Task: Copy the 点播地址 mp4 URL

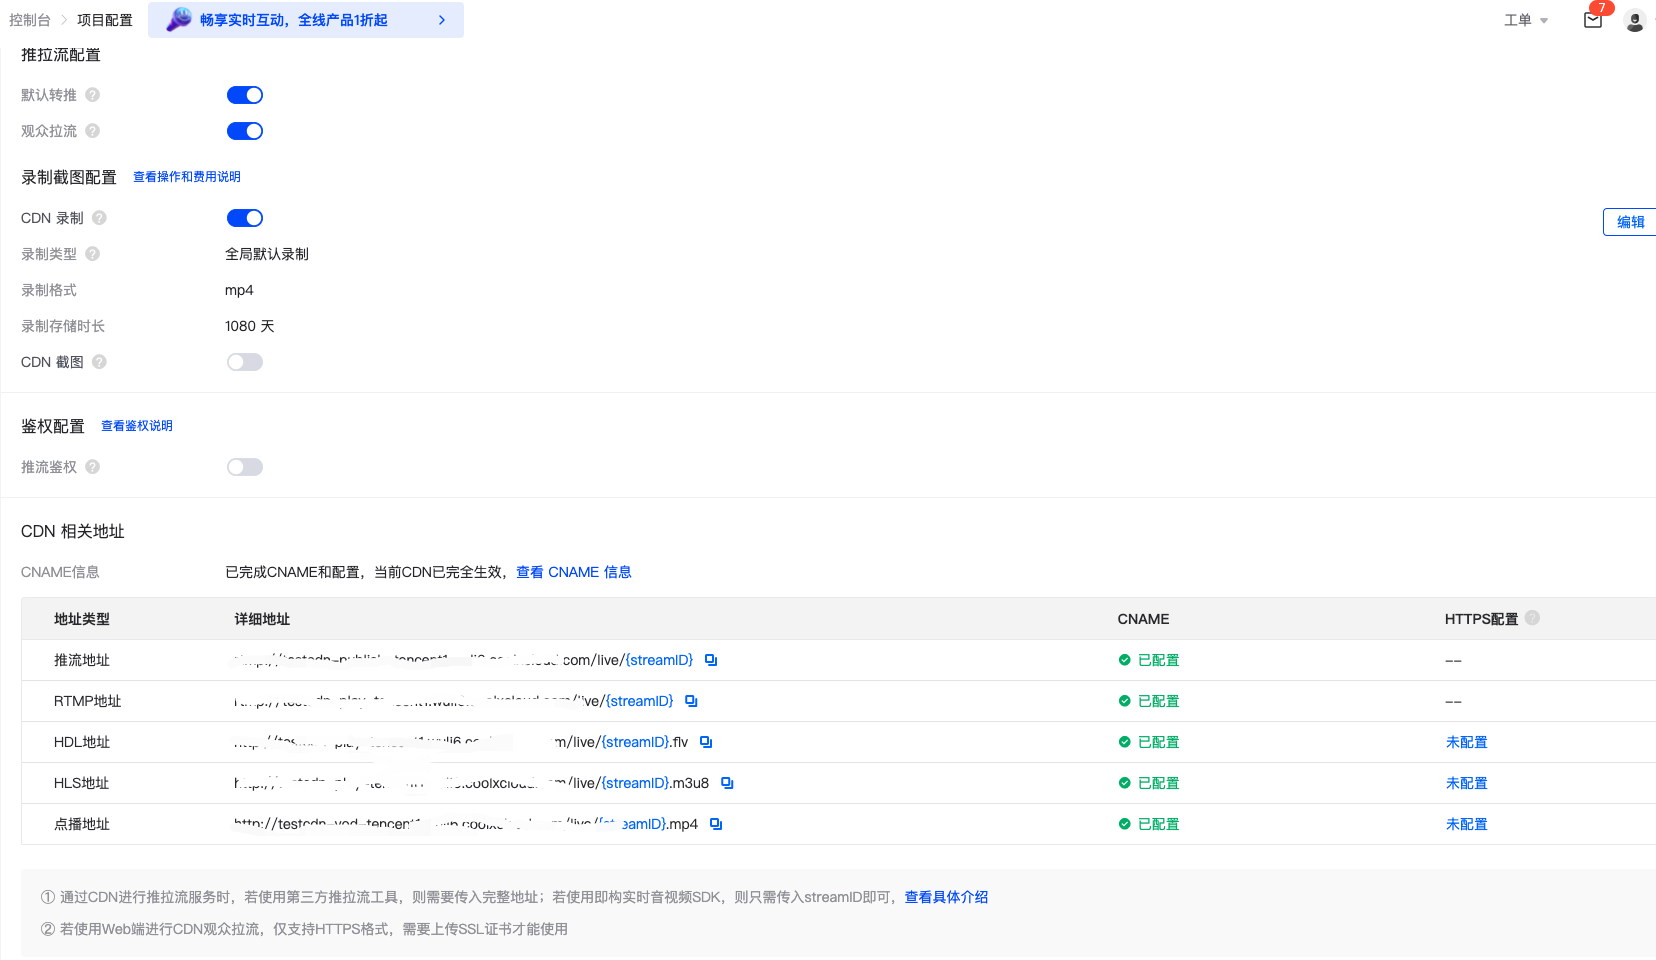Action: [x=716, y=824]
